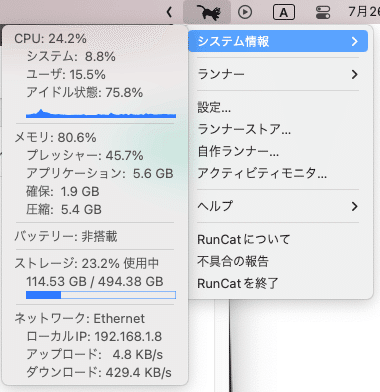Expand the ヘルプ submenu chevron
Screen dimensions: 380x392
pos(354,206)
